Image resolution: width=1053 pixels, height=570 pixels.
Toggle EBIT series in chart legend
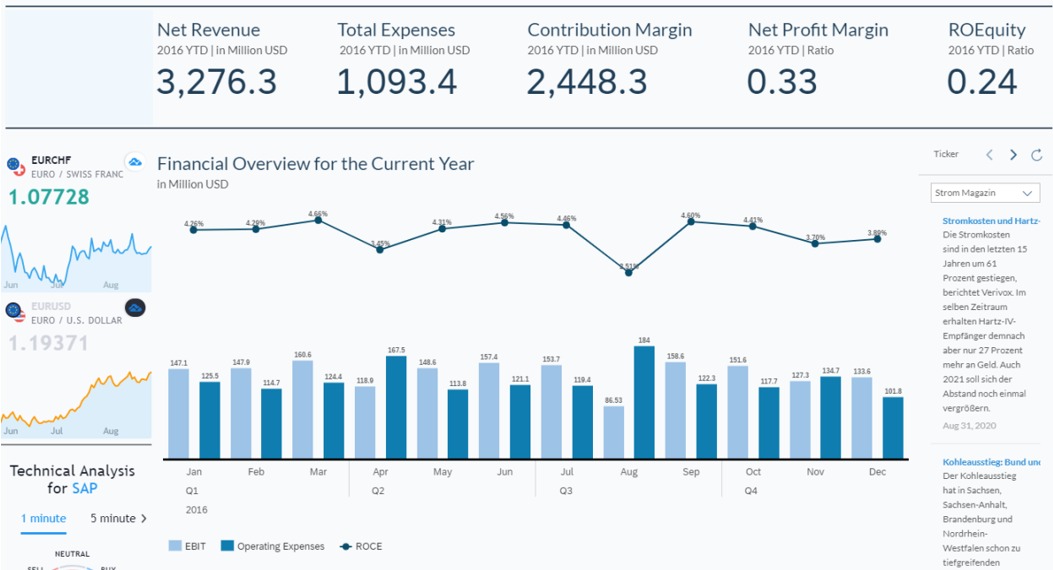point(189,546)
